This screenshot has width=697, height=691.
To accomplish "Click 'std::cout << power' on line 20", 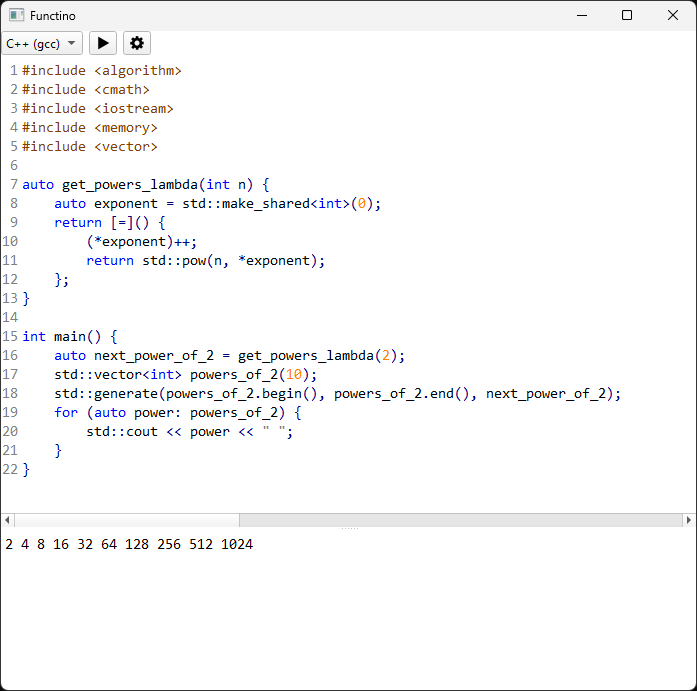I will click(x=158, y=432).
